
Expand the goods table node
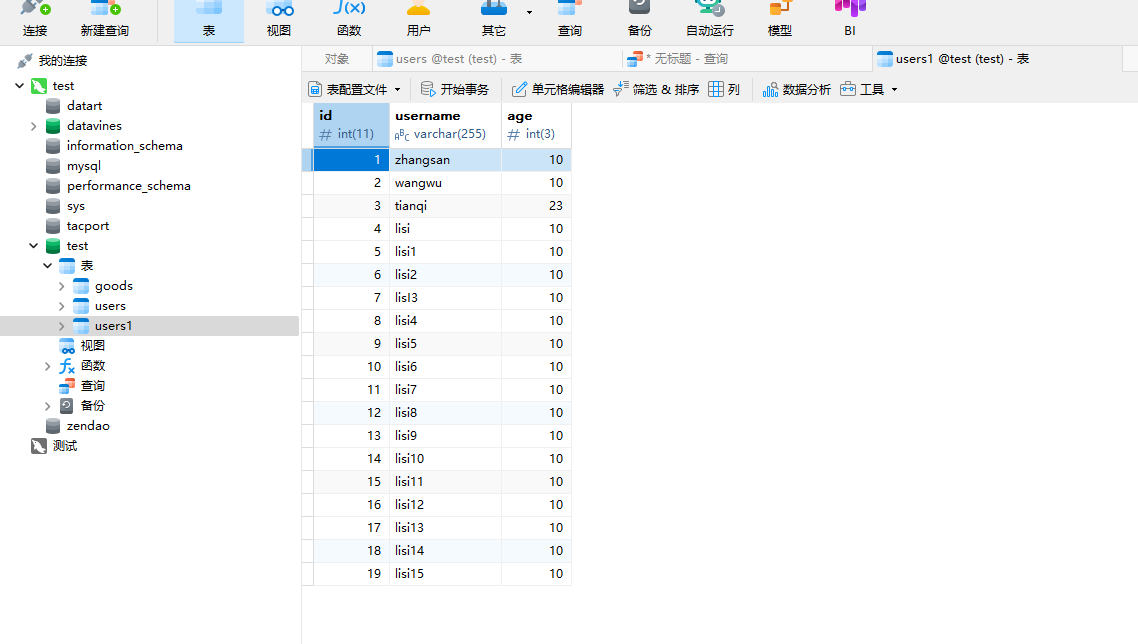point(62,286)
